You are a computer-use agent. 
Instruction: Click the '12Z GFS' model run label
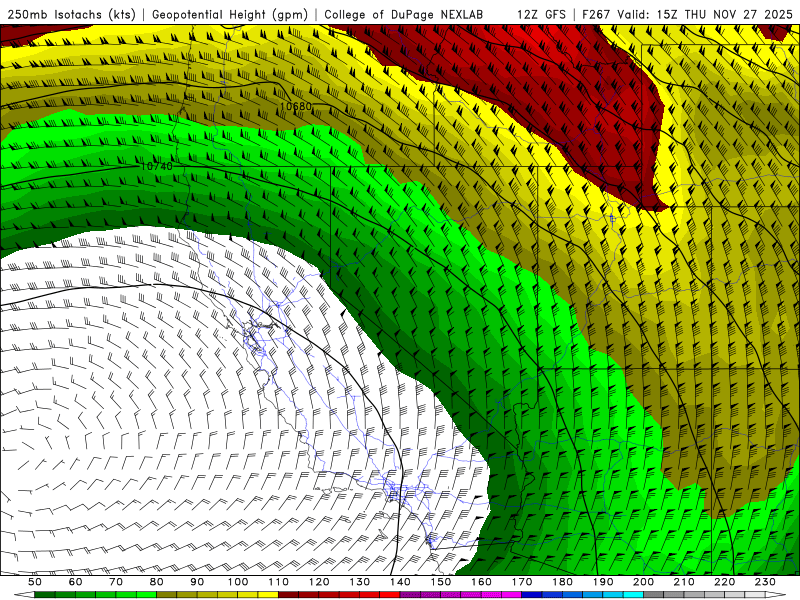(x=541, y=14)
